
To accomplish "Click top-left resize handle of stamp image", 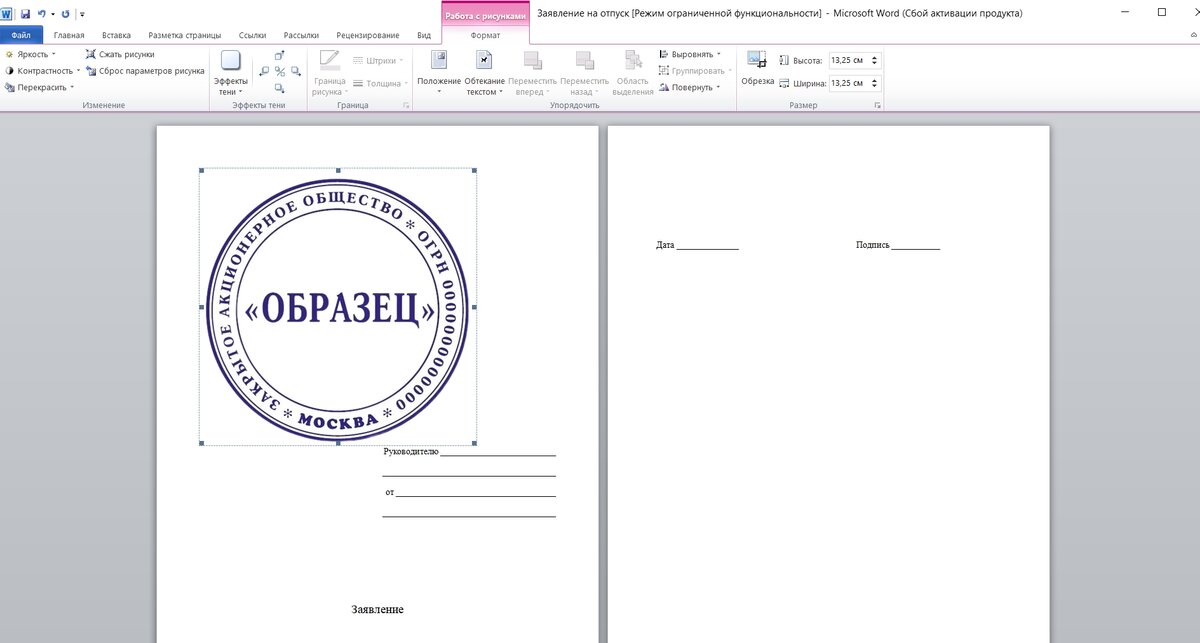I will click(x=201, y=170).
